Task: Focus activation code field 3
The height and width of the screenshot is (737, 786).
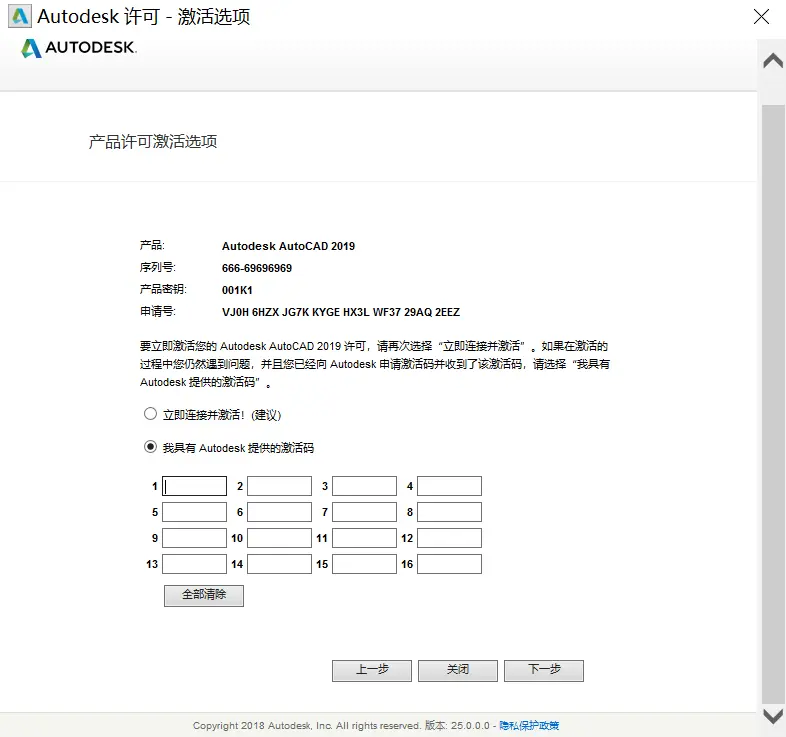Action: [364, 486]
